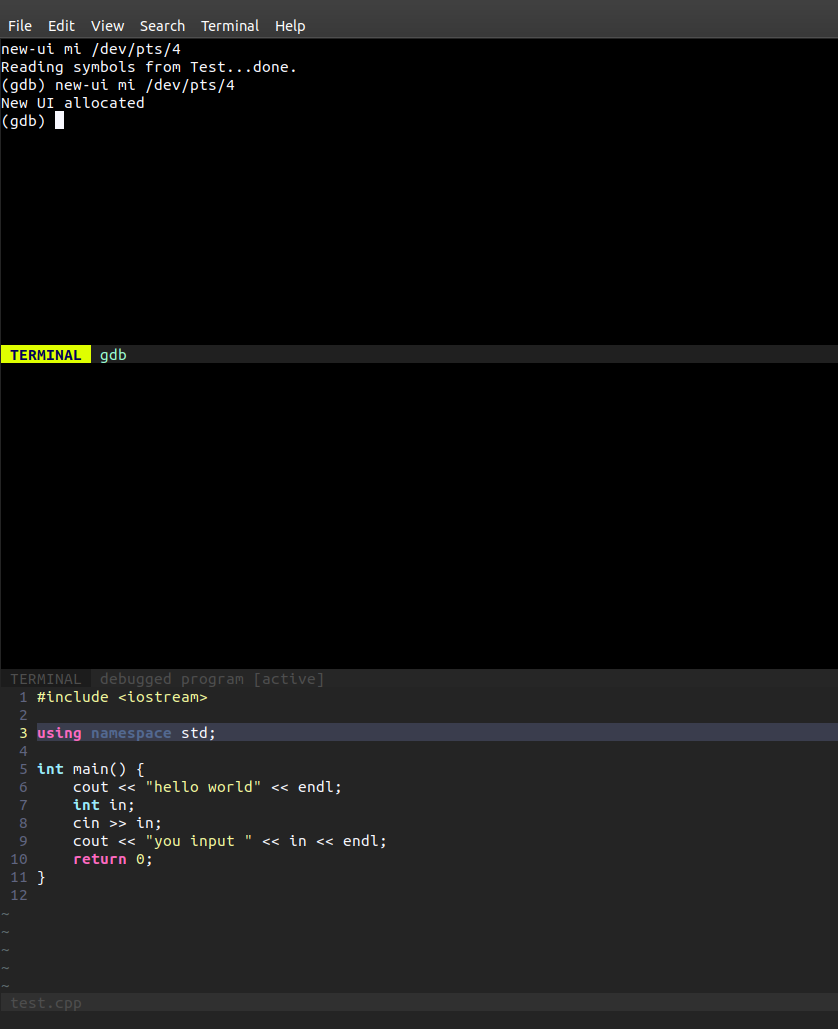Open the Edit menu

click(x=61, y=26)
